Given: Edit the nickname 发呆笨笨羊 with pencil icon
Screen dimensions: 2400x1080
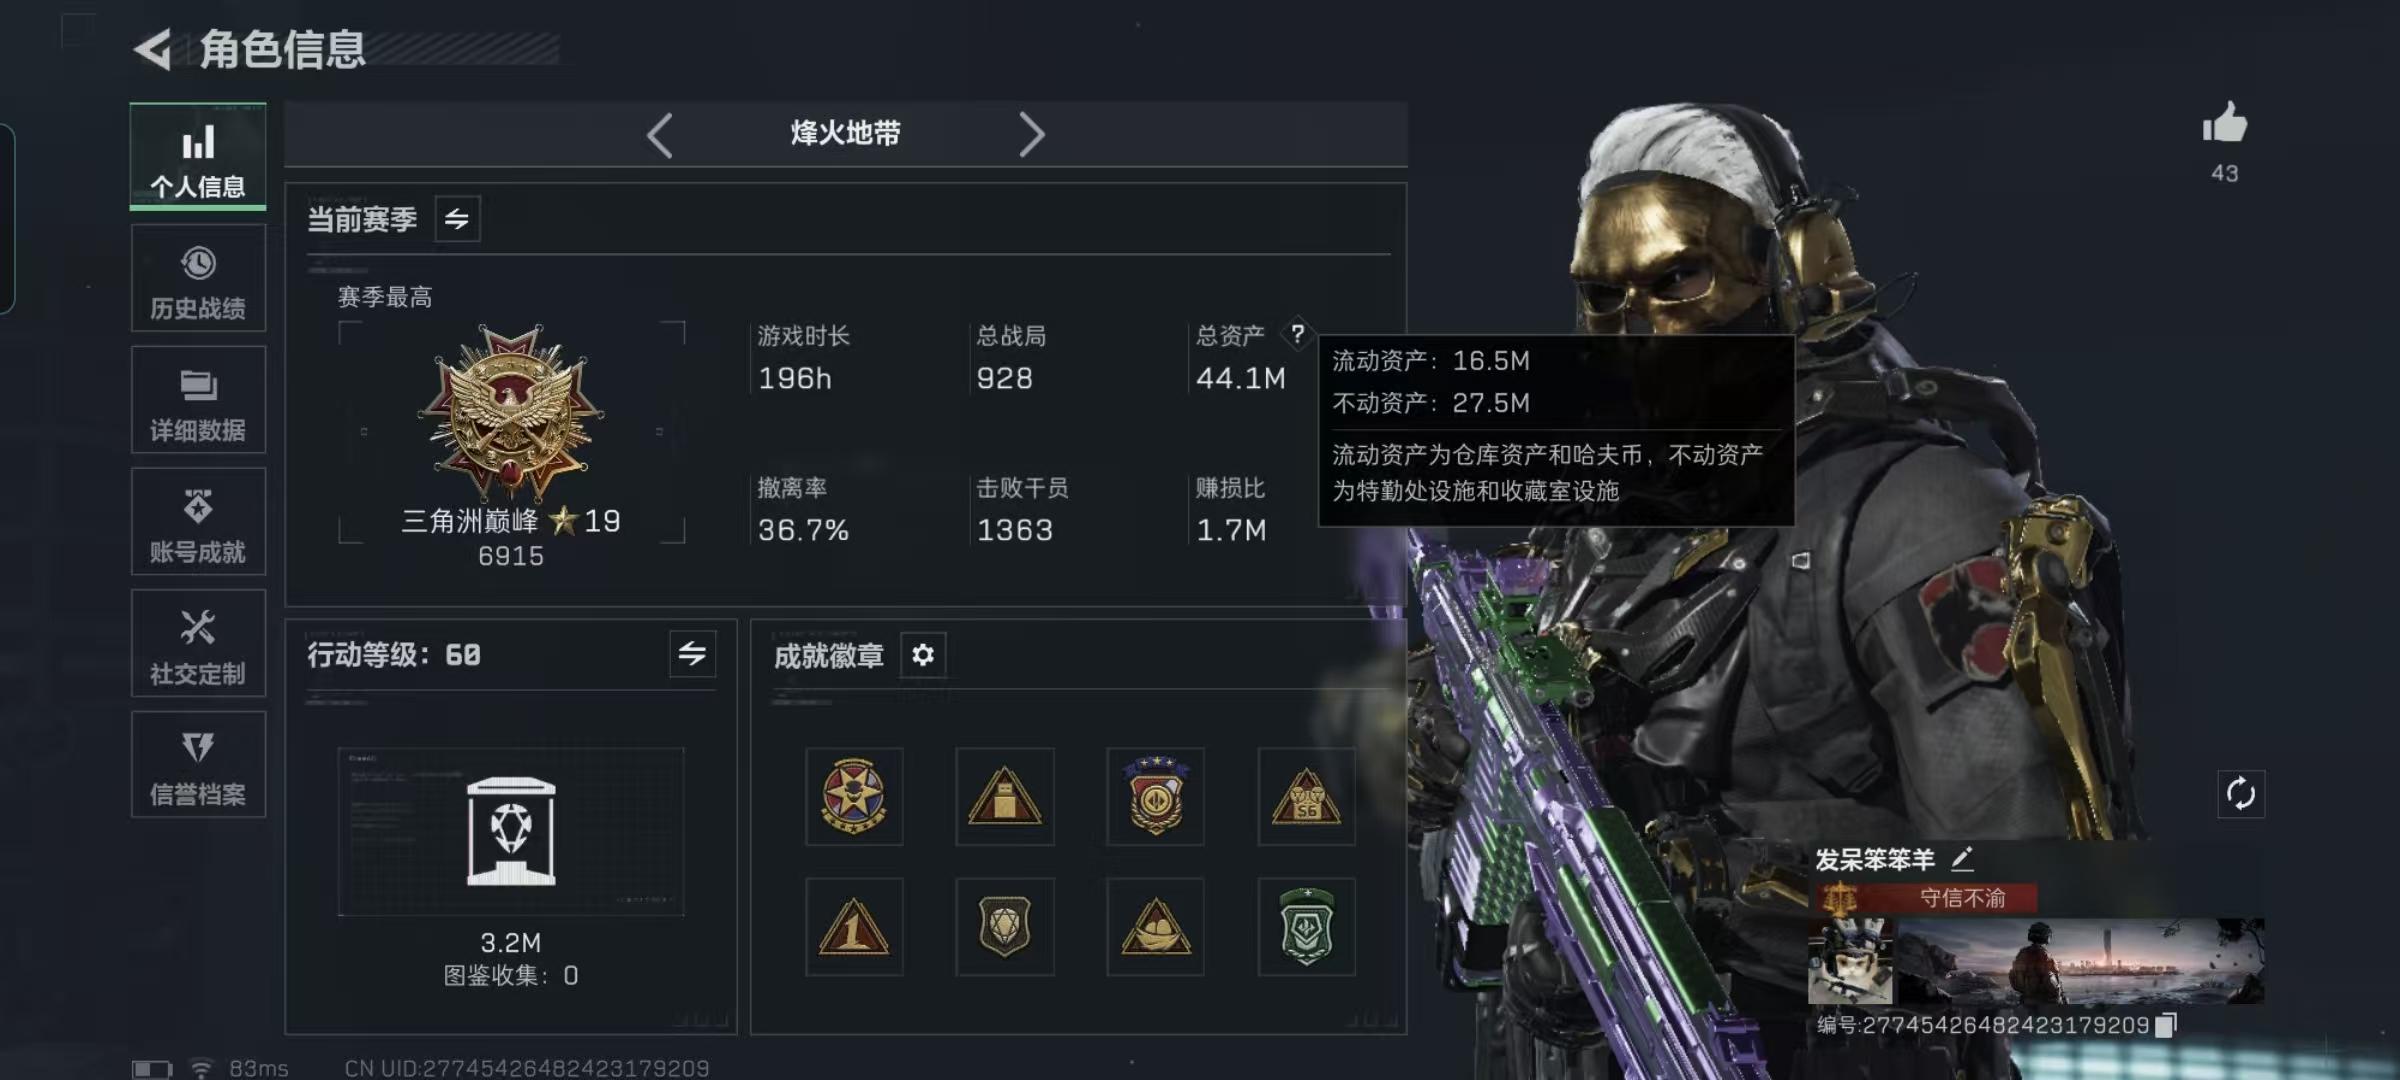Looking at the screenshot, I should 1962,859.
